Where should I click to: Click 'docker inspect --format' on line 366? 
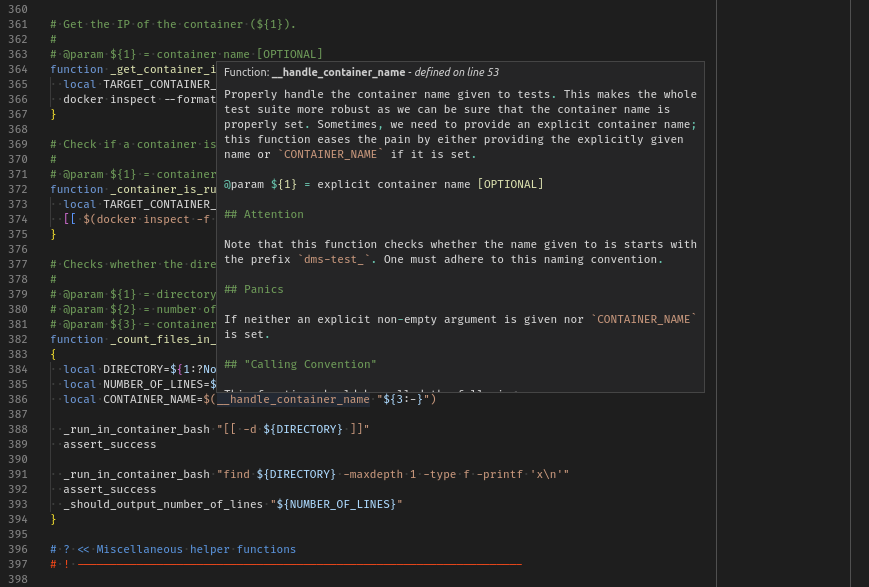click(x=139, y=99)
